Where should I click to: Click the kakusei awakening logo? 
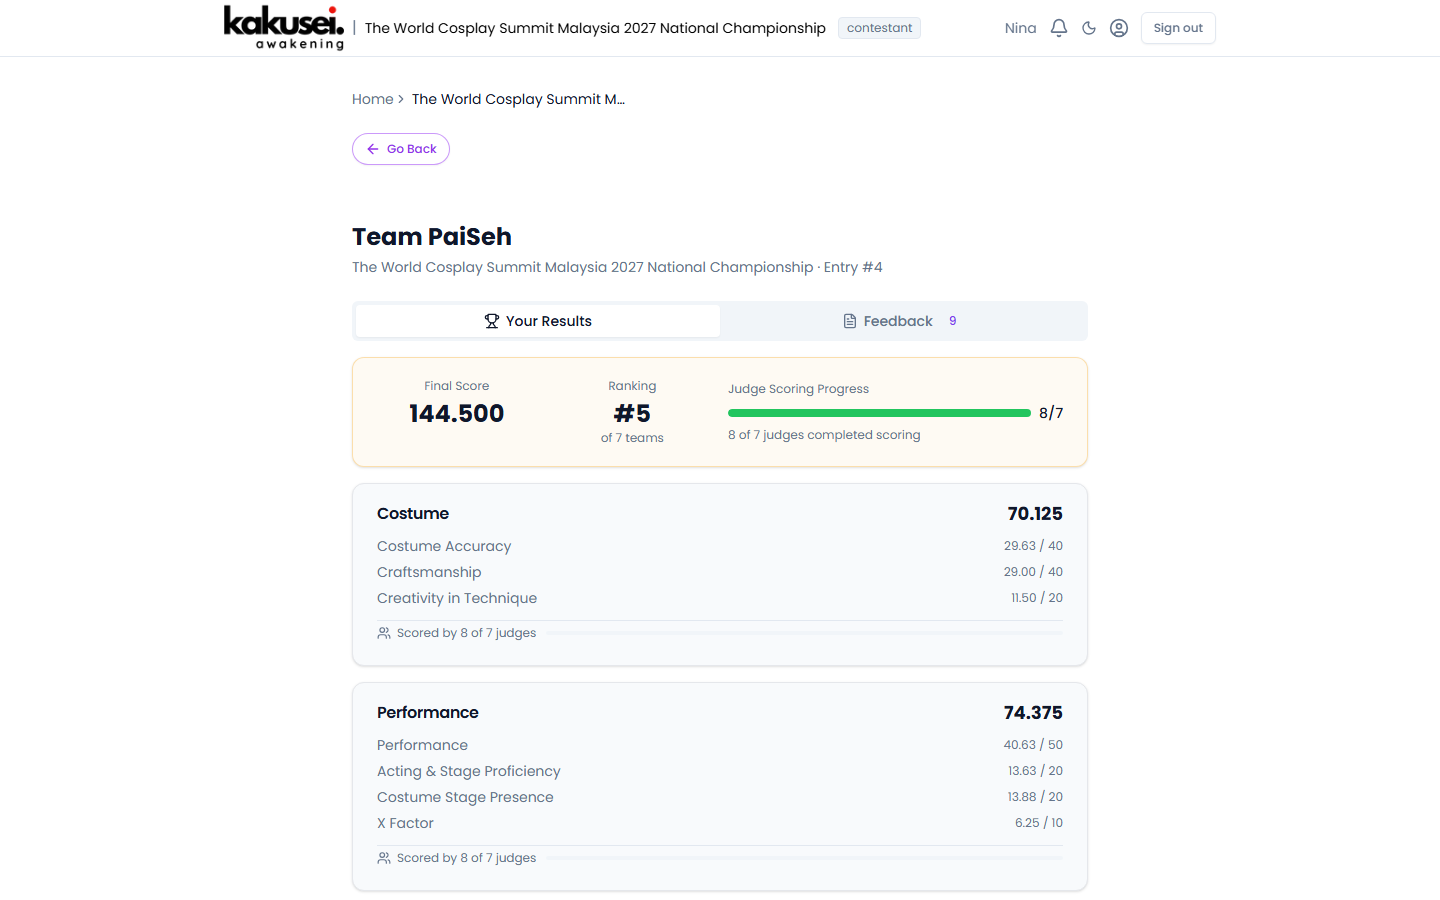pos(283,28)
